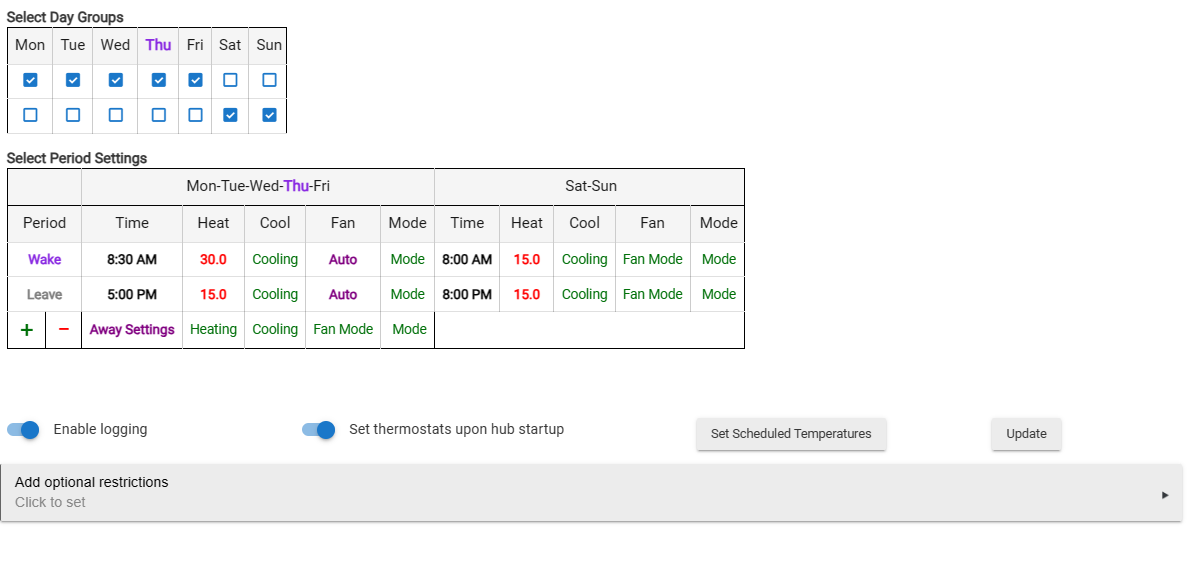Set weekend Leave Mode
This screenshot has height=567, width=1197.
click(x=719, y=295)
